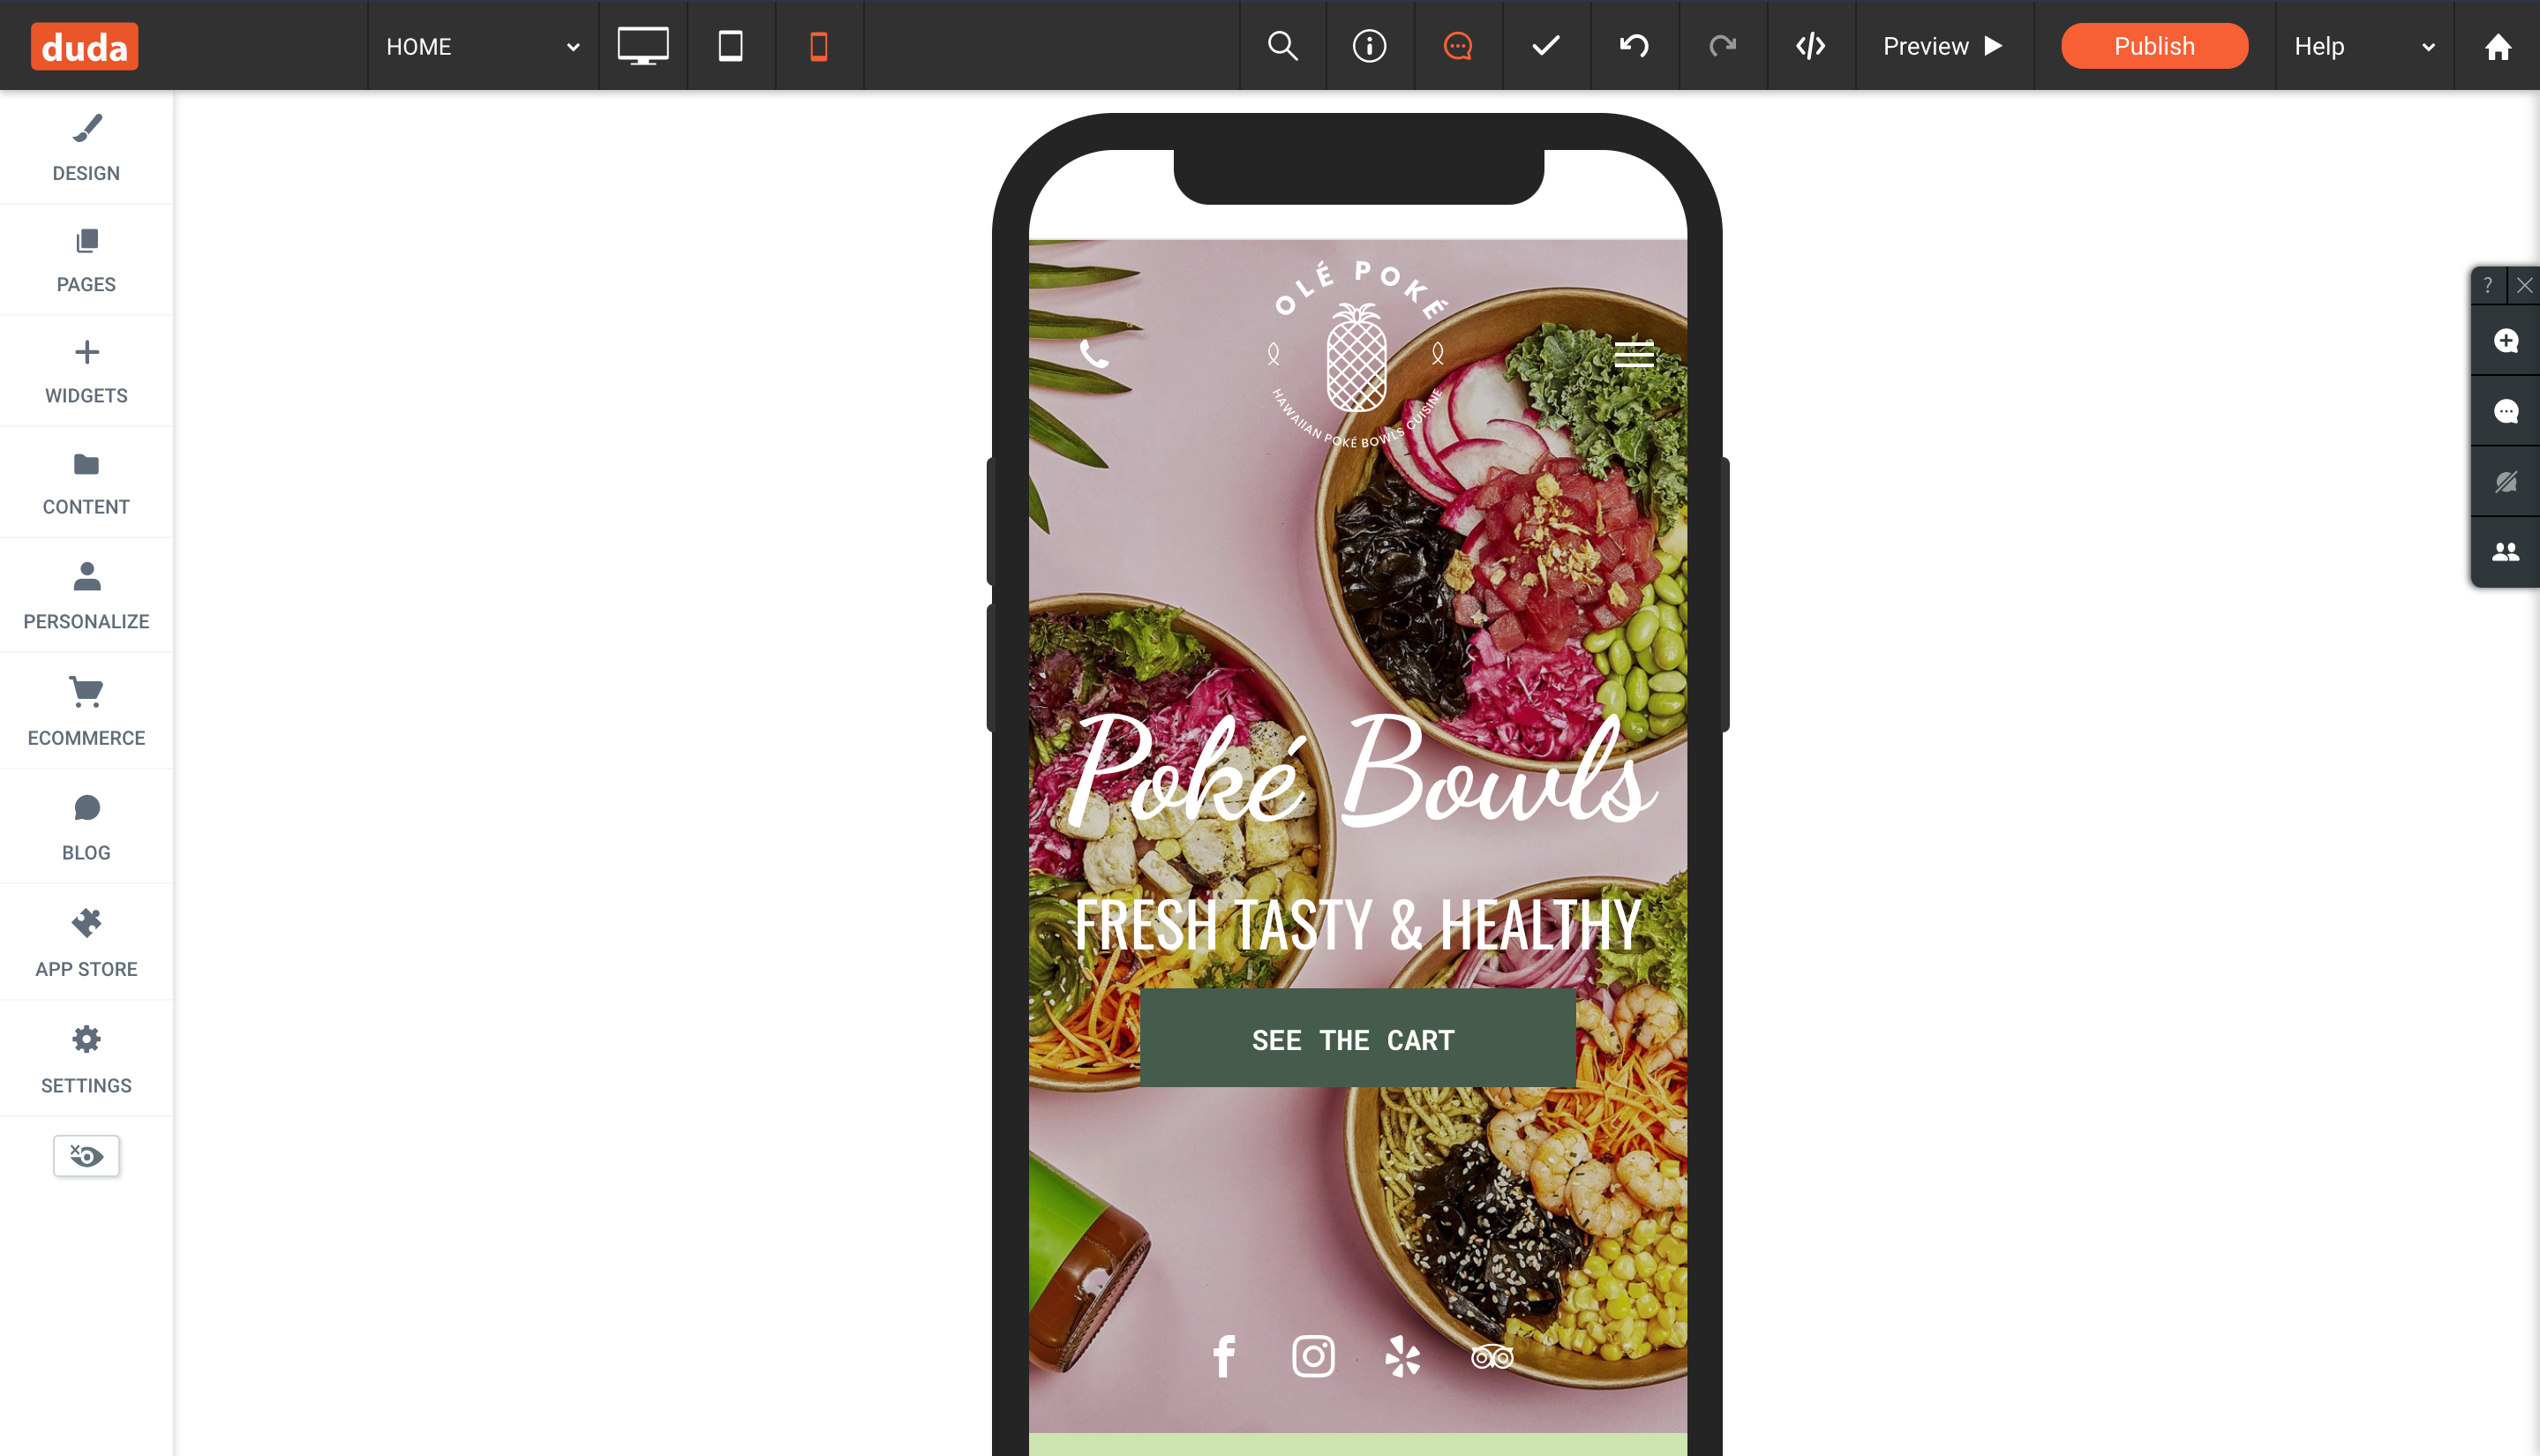
Task: Switch to tablet device view
Action: coord(730,46)
